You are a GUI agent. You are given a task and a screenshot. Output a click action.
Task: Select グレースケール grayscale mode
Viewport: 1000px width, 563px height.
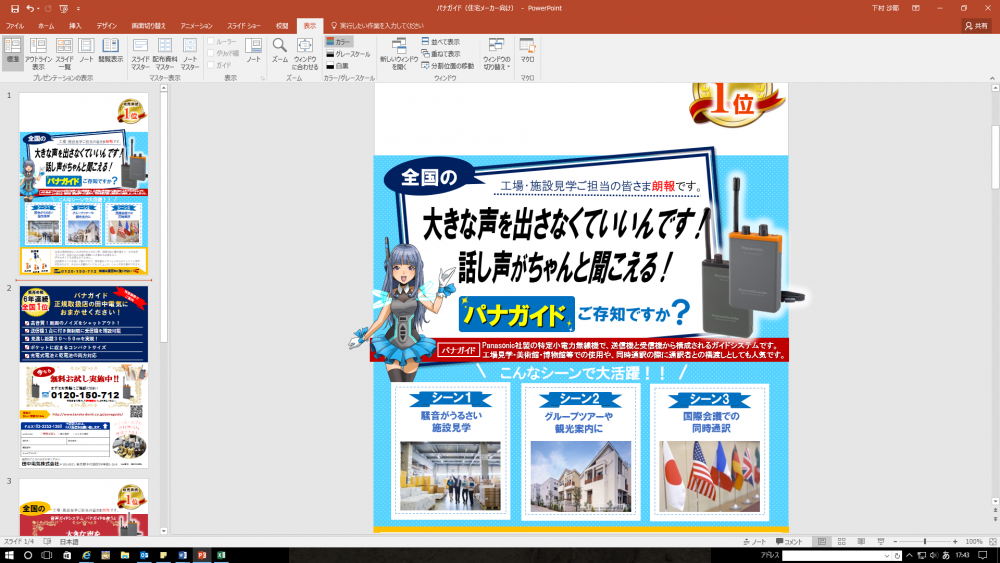coord(348,54)
